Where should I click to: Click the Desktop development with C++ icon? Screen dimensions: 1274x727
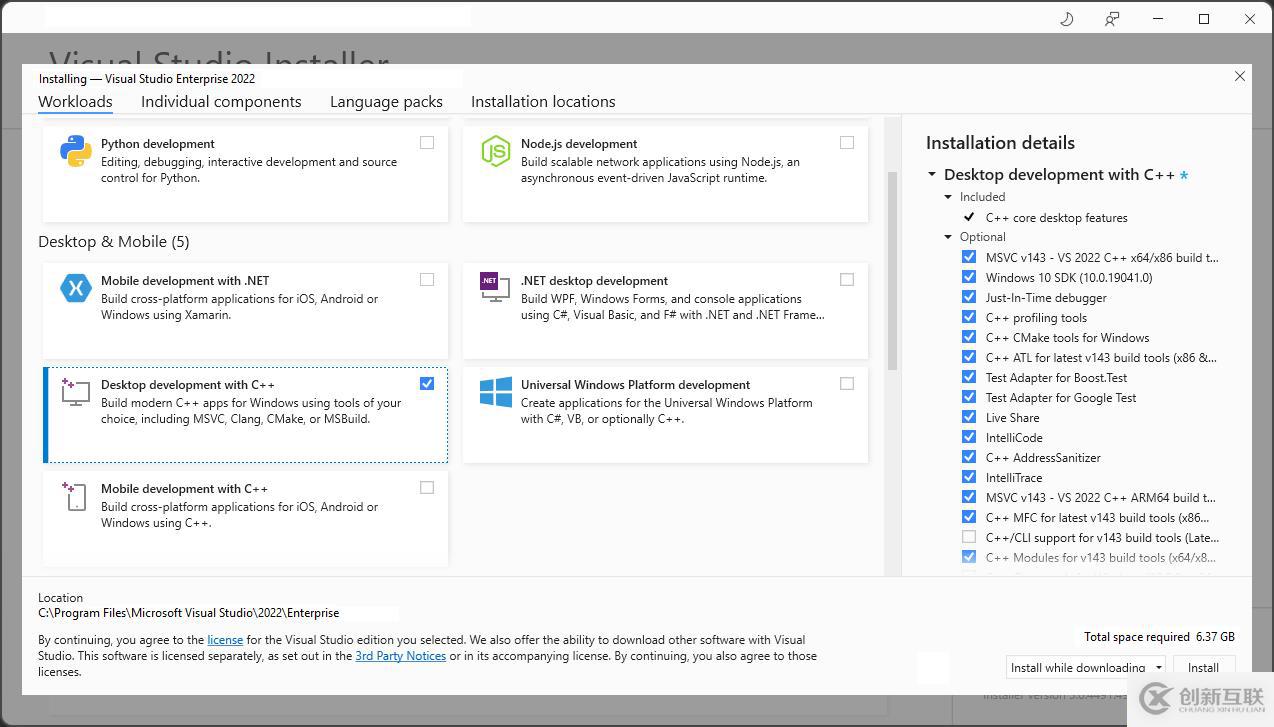[76, 391]
